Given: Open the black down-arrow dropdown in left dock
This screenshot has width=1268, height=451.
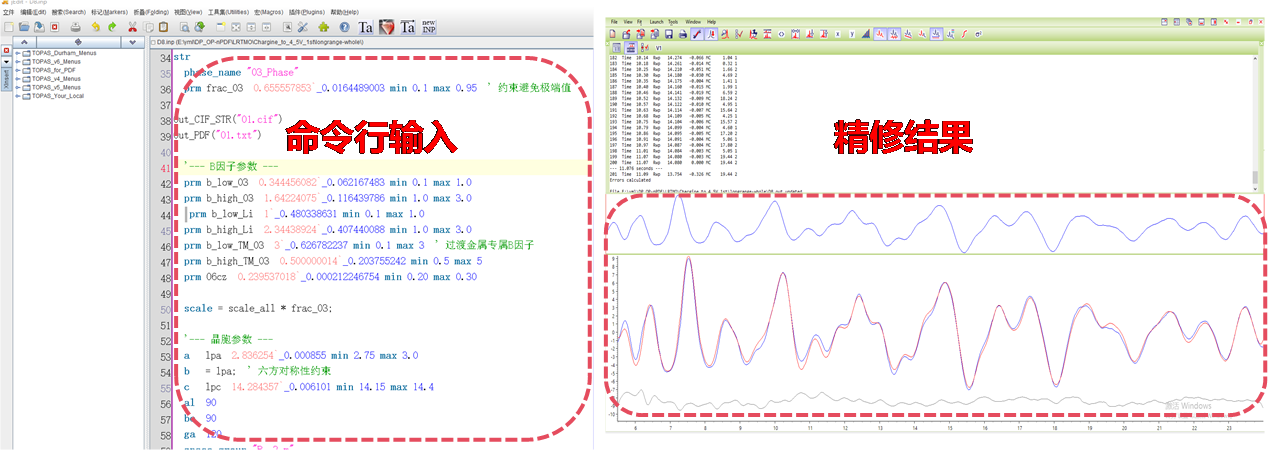Looking at the screenshot, I should click(x=5, y=61).
